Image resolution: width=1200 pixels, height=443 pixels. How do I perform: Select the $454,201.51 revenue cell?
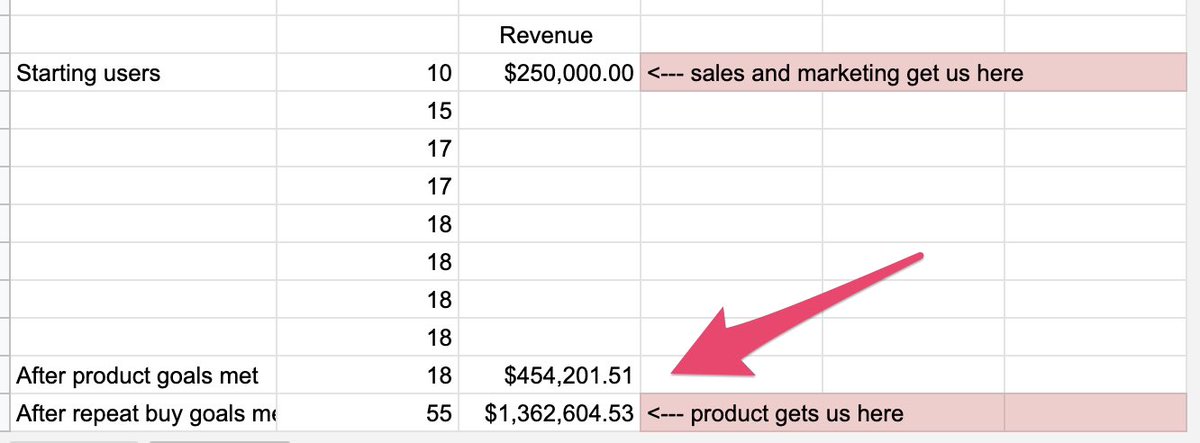(x=548, y=376)
